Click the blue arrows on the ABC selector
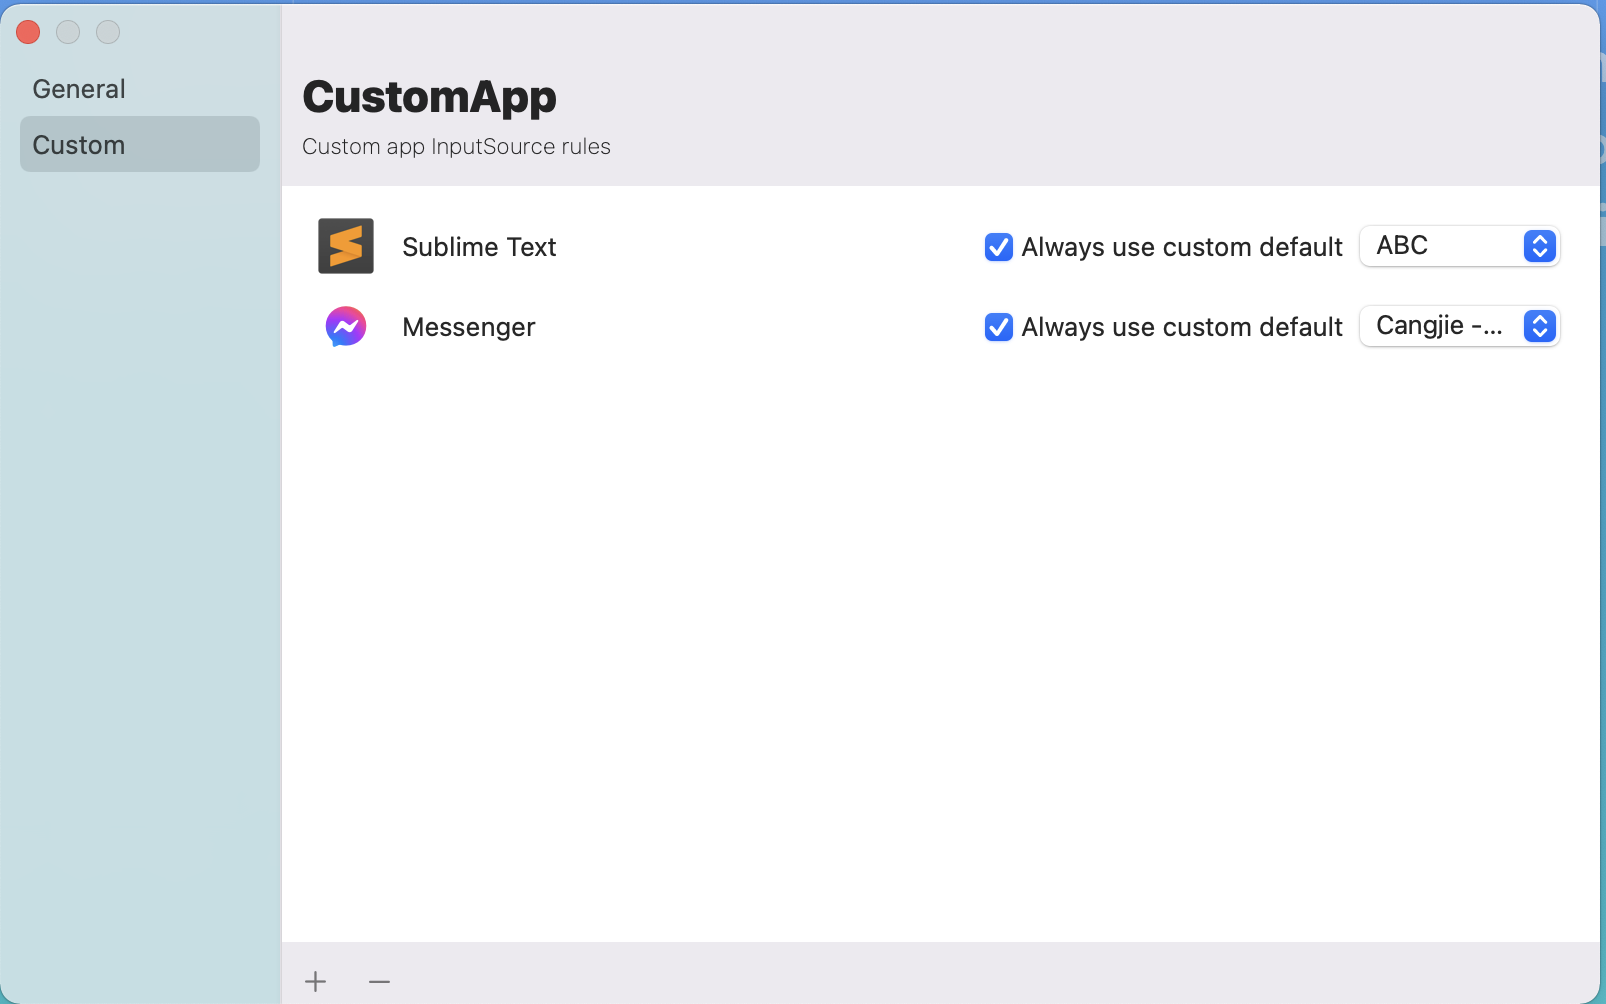 (1539, 246)
